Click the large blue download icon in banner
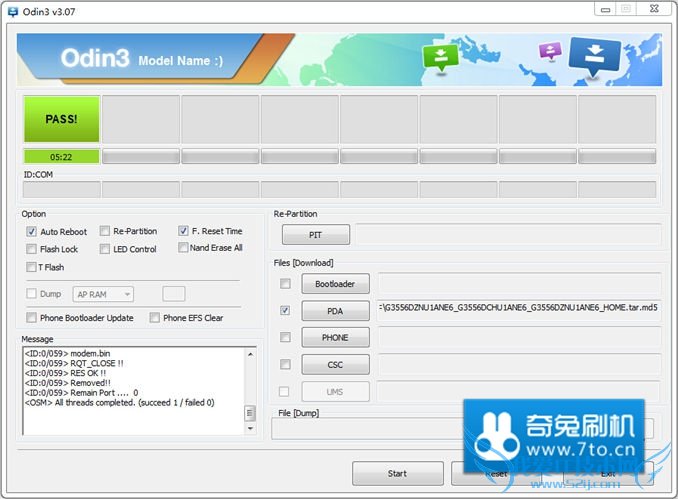The height and width of the screenshot is (499, 678). pyautogui.click(x=594, y=56)
